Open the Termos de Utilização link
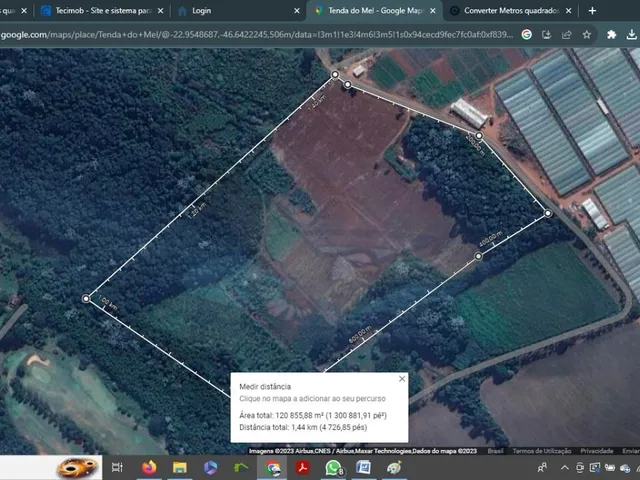This screenshot has width=640, height=480. [x=542, y=451]
